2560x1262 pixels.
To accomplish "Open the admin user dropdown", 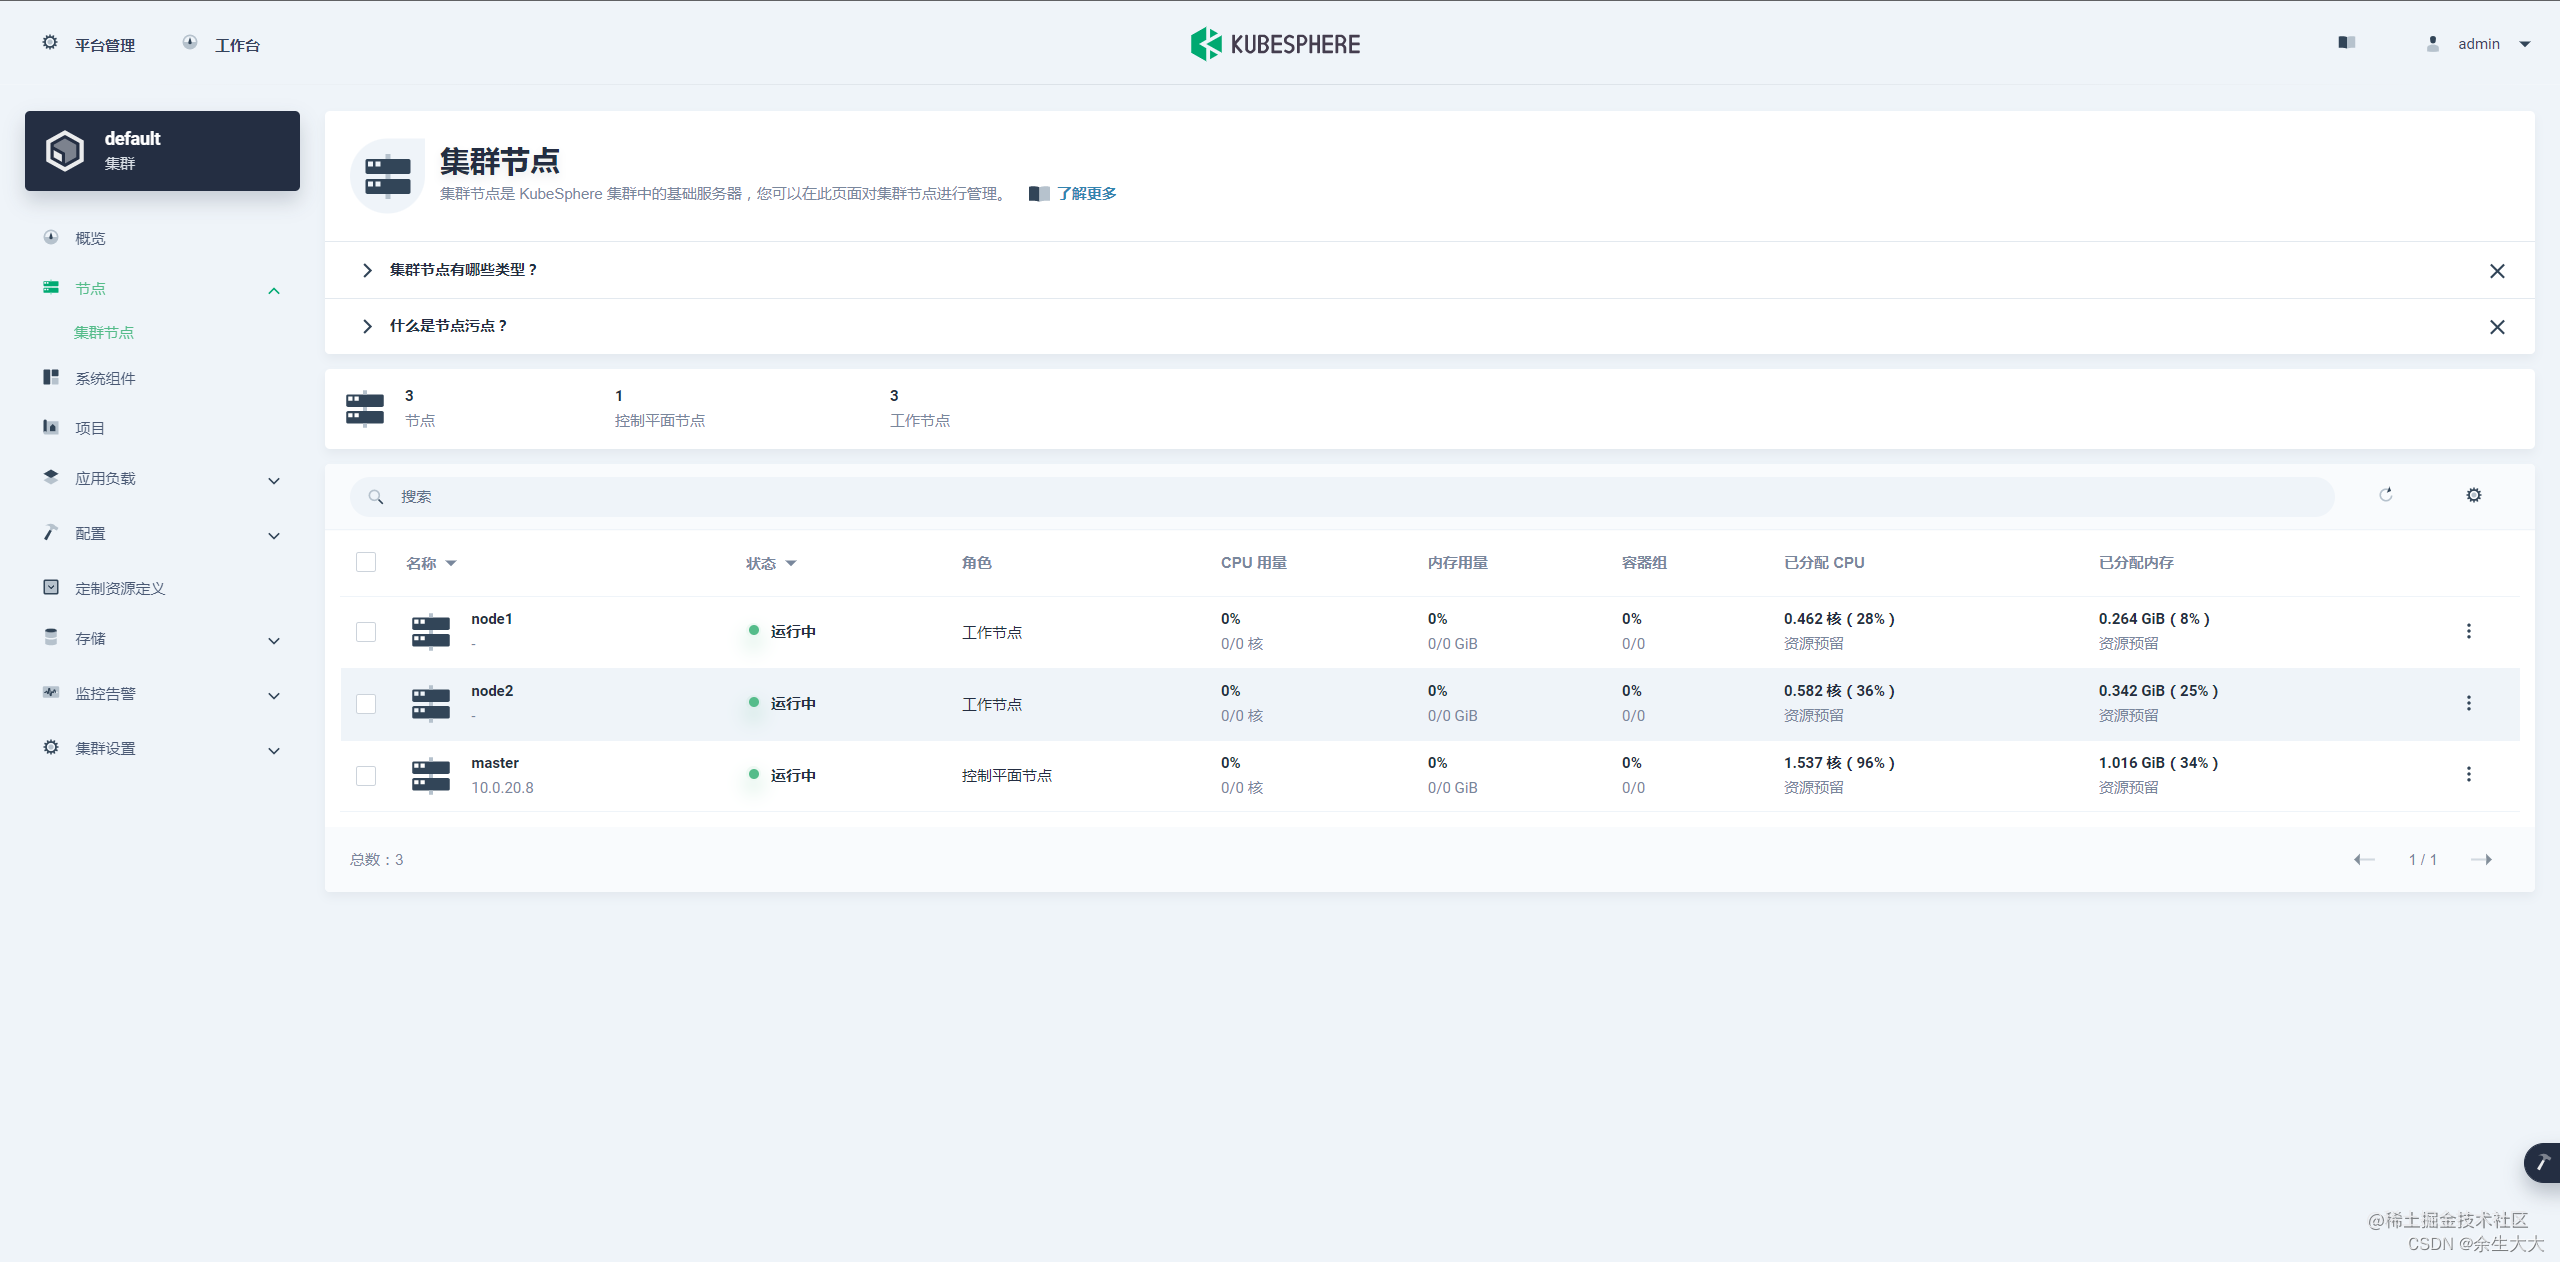I will 2478,44.
